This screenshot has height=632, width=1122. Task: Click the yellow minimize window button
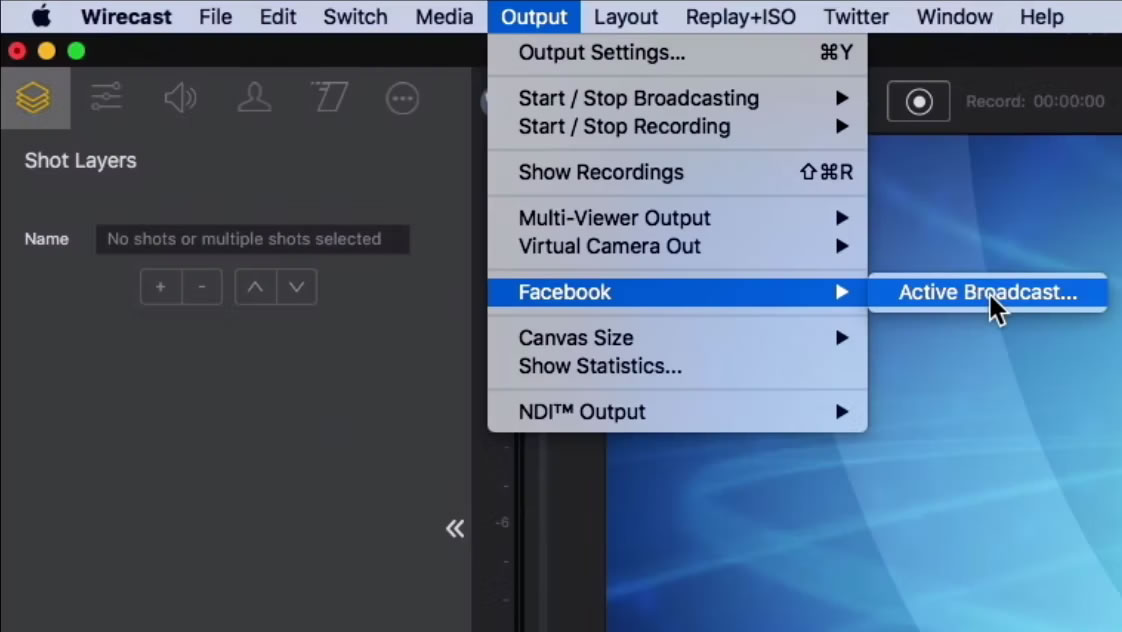coord(47,52)
